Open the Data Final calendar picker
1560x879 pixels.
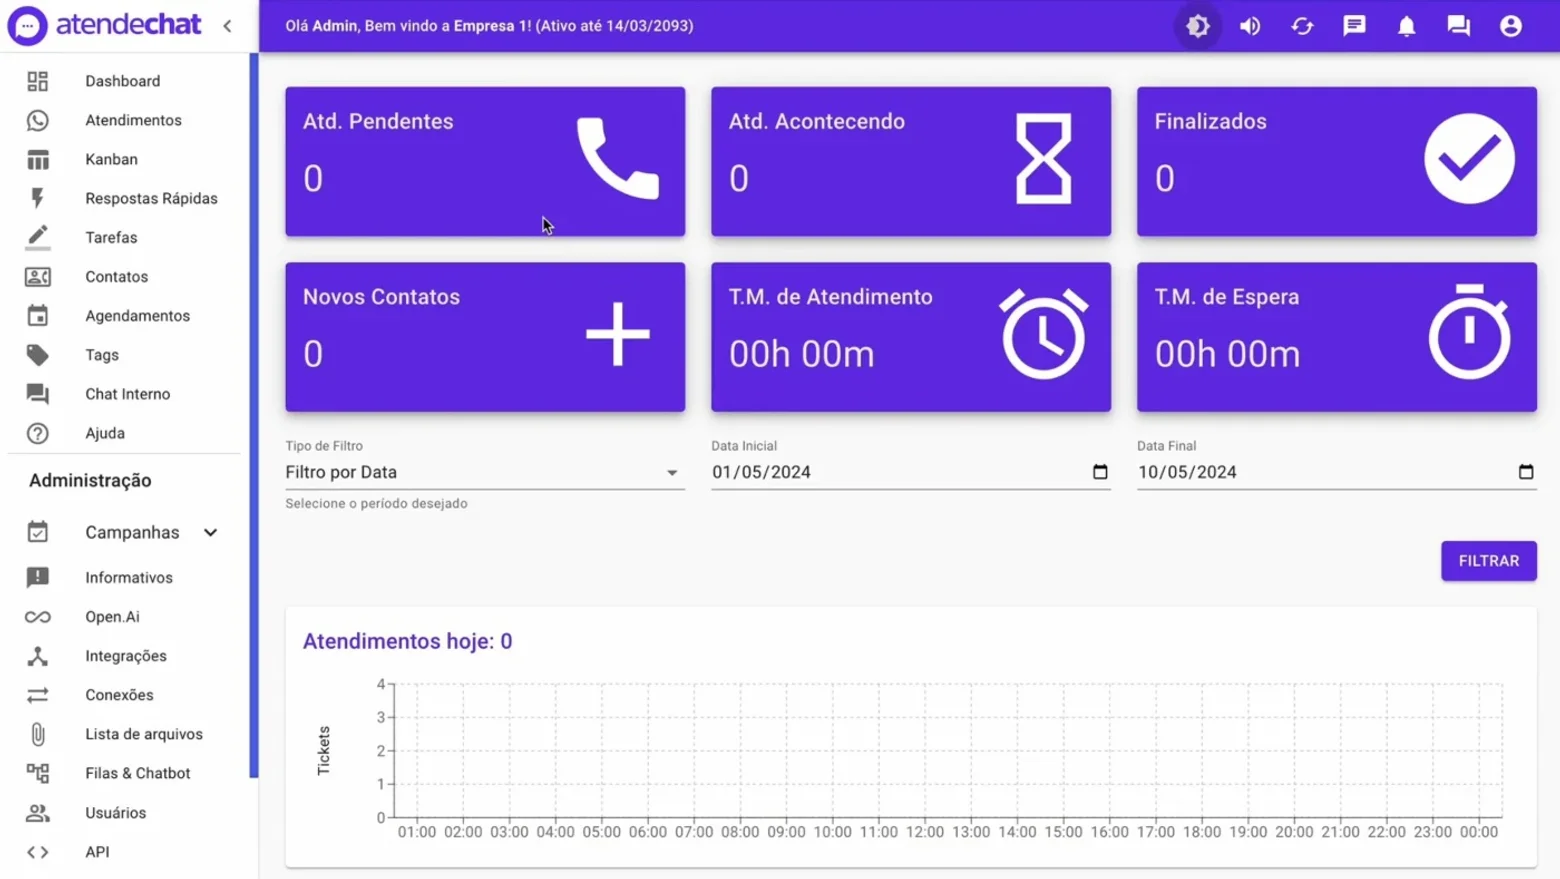click(1526, 472)
